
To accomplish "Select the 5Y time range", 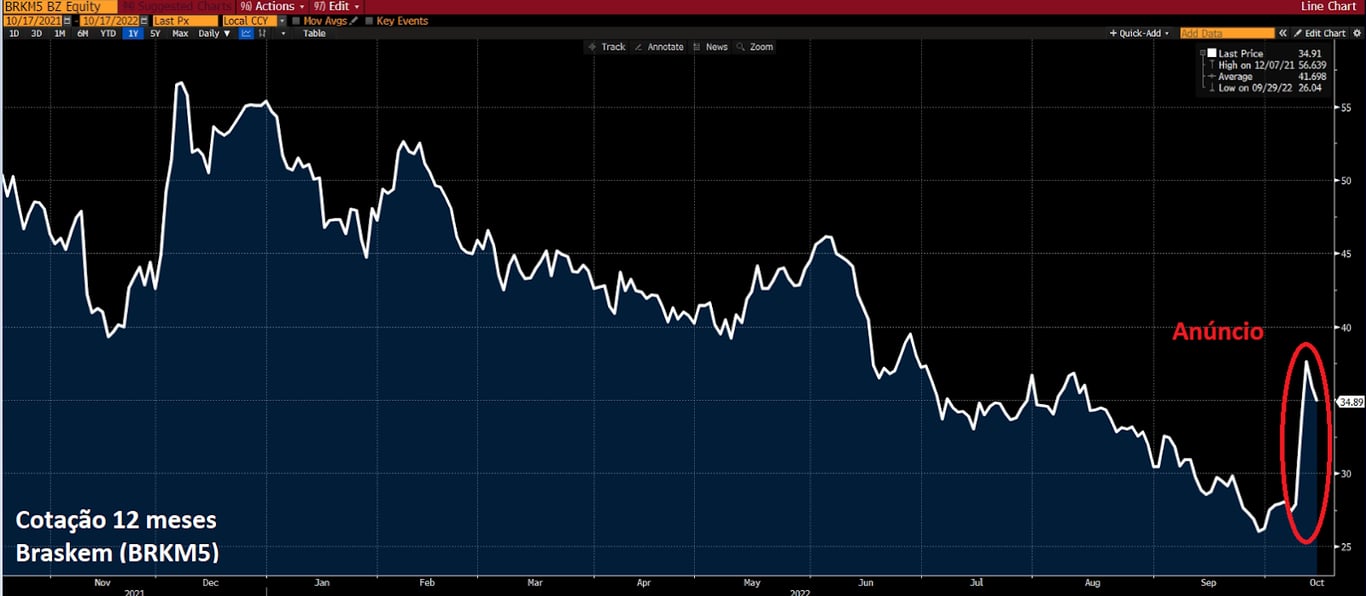I will 155,33.
